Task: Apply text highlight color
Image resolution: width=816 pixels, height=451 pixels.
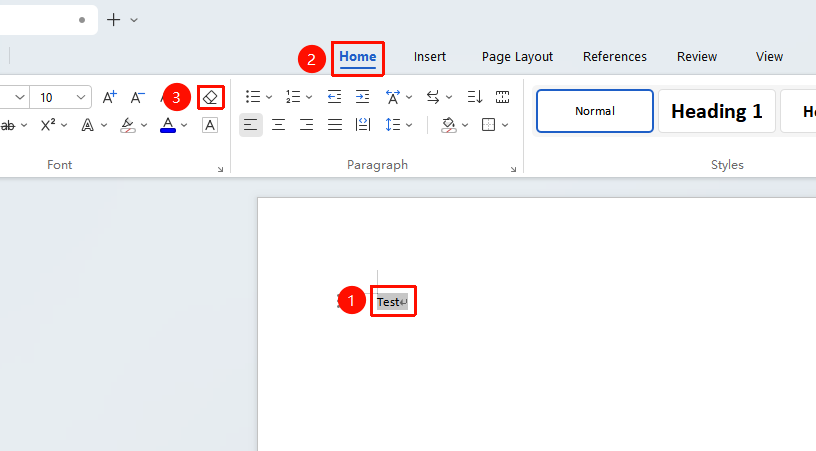Action: [128, 125]
